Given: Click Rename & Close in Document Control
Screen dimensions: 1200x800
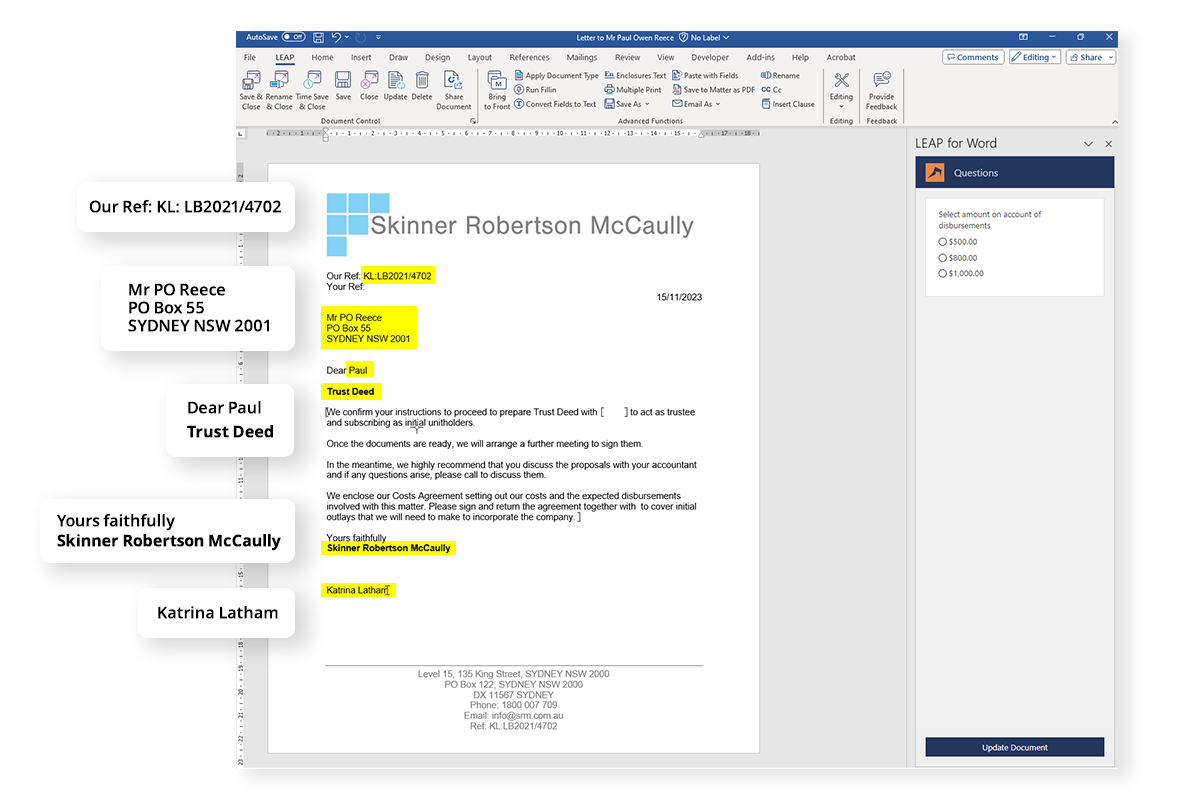Looking at the screenshot, I should (x=280, y=90).
